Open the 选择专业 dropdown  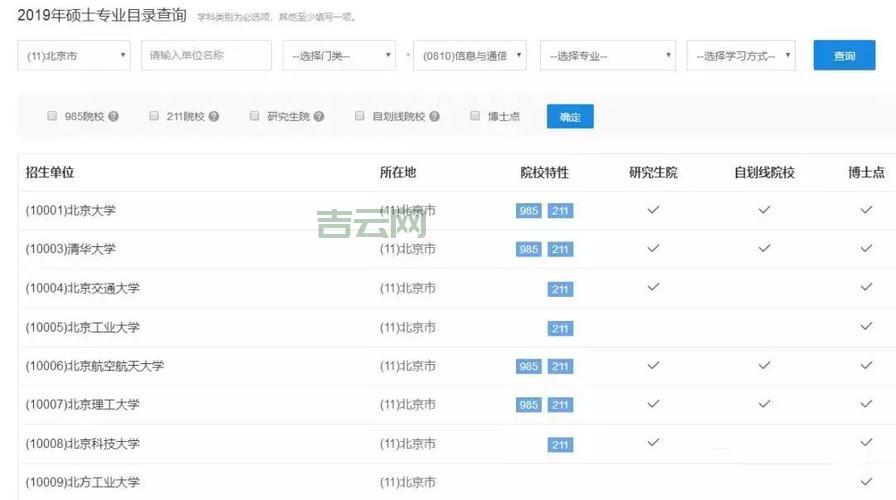(x=608, y=55)
